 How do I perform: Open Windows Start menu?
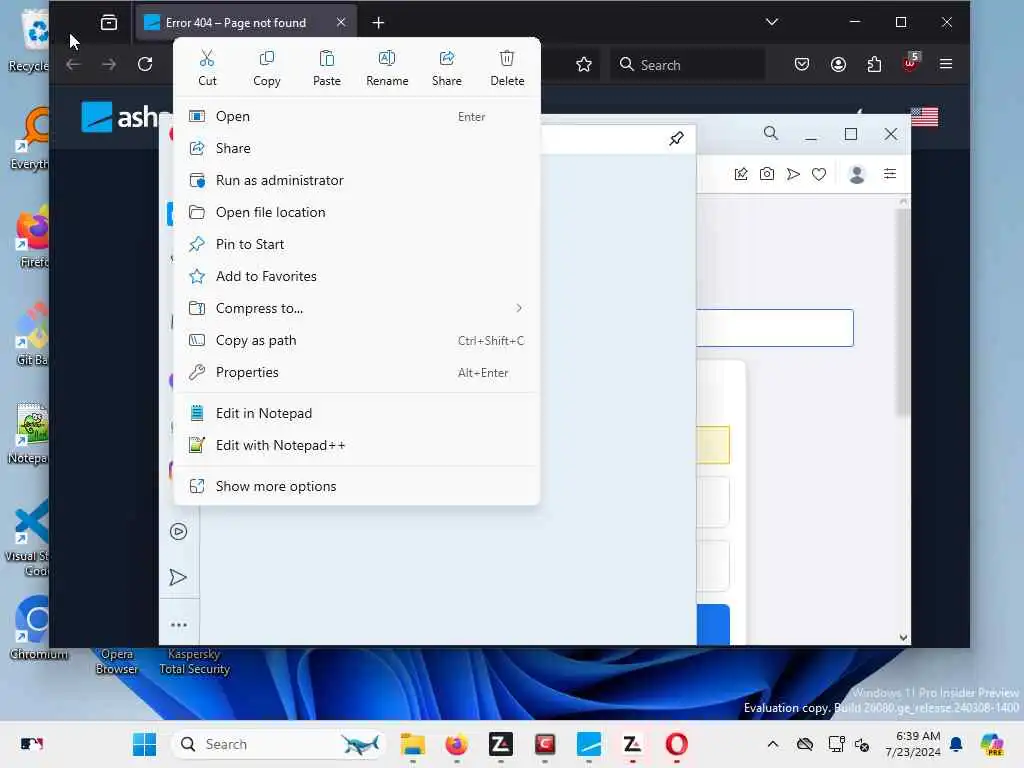144,744
